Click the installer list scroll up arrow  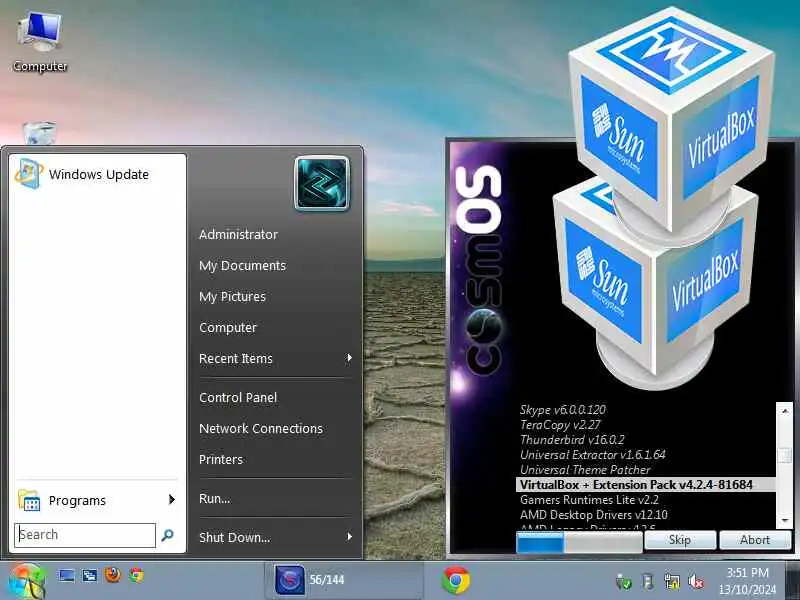tap(785, 410)
